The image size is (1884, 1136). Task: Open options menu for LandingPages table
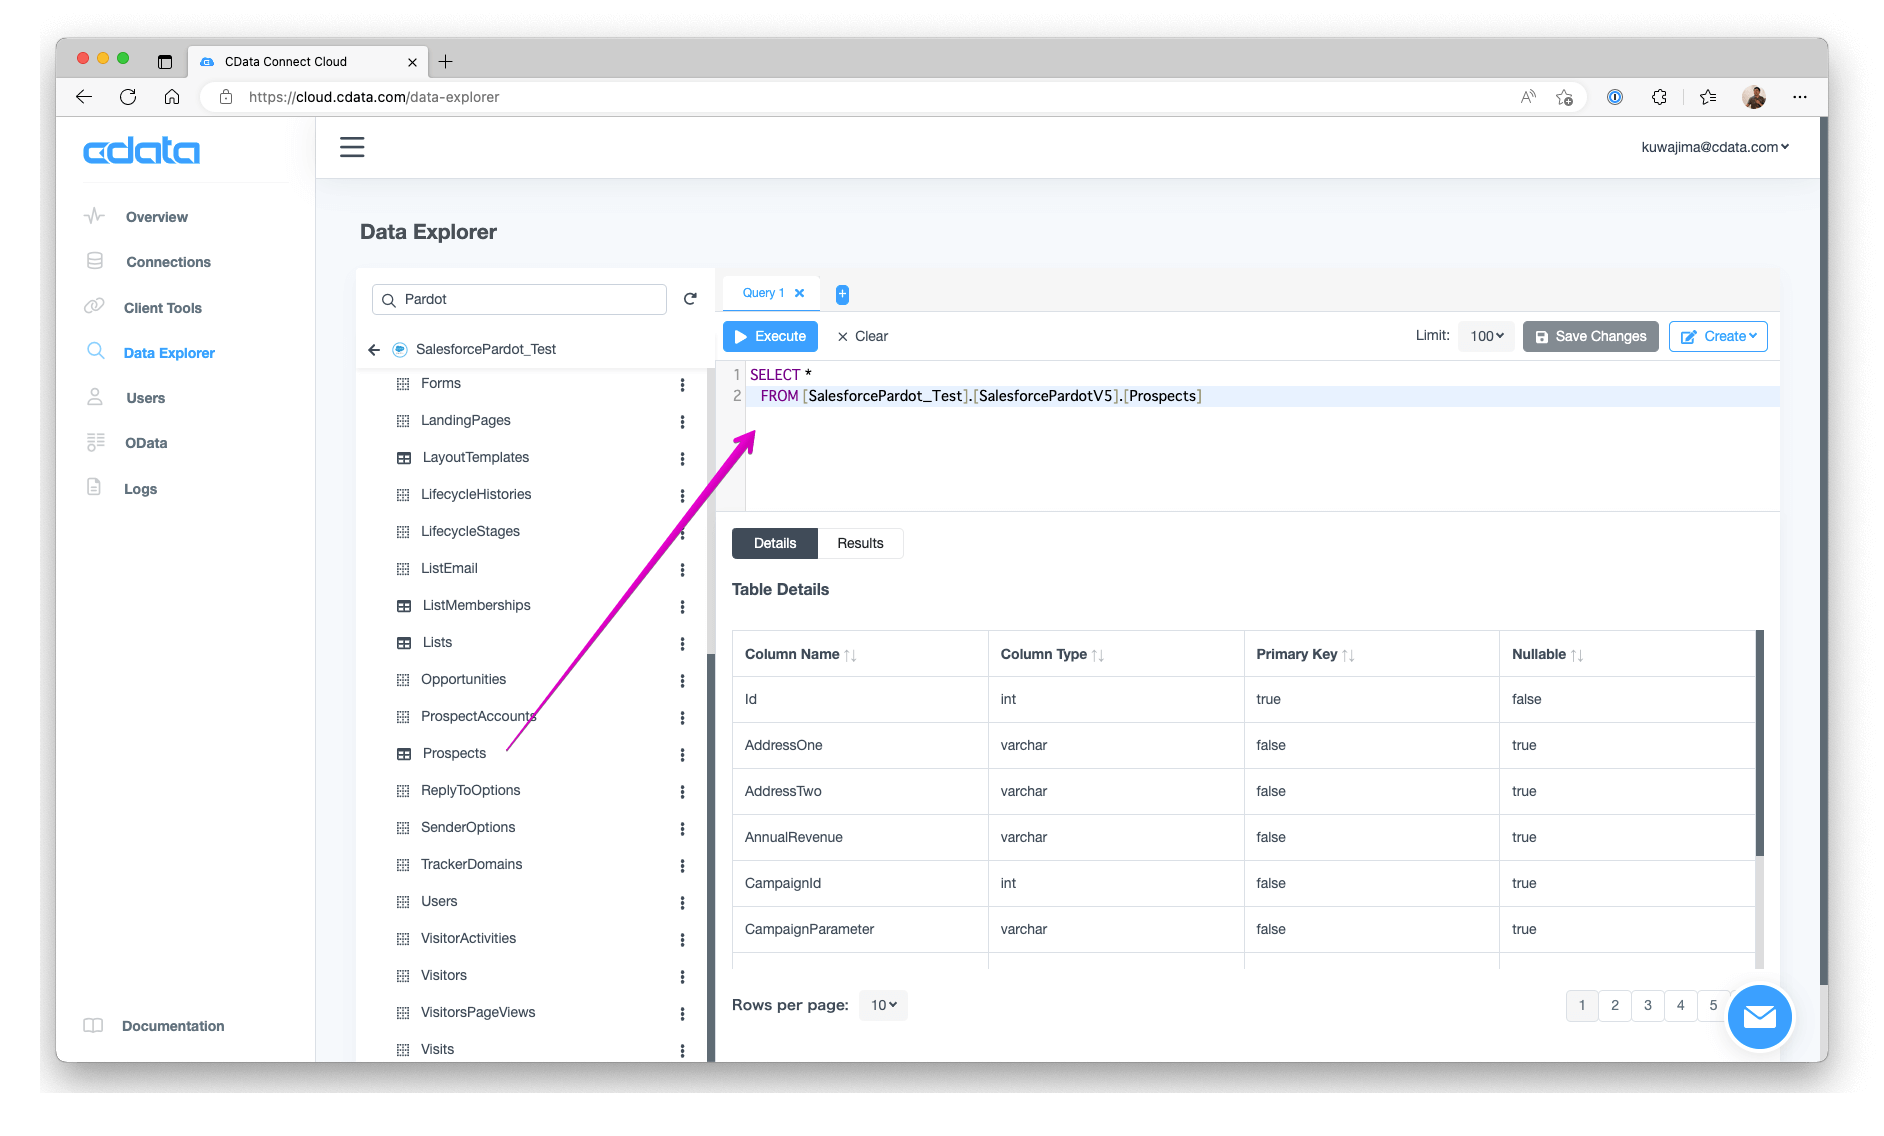pyautogui.click(x=682, y=422)
